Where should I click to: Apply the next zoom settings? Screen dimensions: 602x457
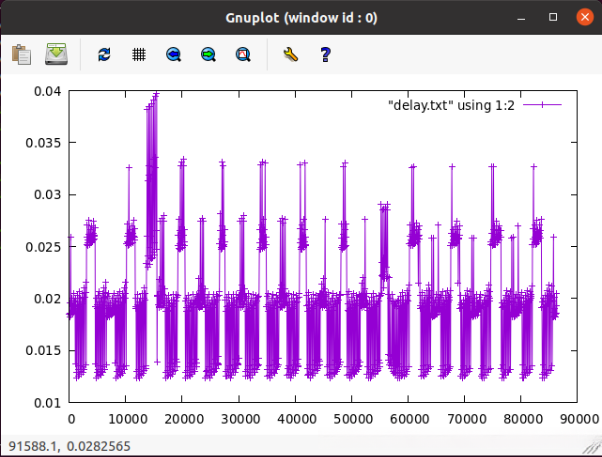pos(208,55)
